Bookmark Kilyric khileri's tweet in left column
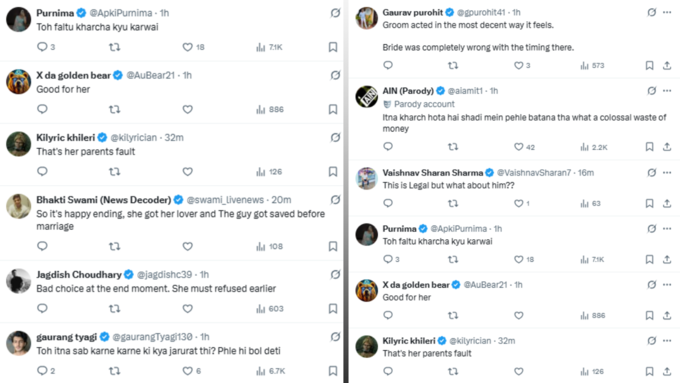 (333, 171)
